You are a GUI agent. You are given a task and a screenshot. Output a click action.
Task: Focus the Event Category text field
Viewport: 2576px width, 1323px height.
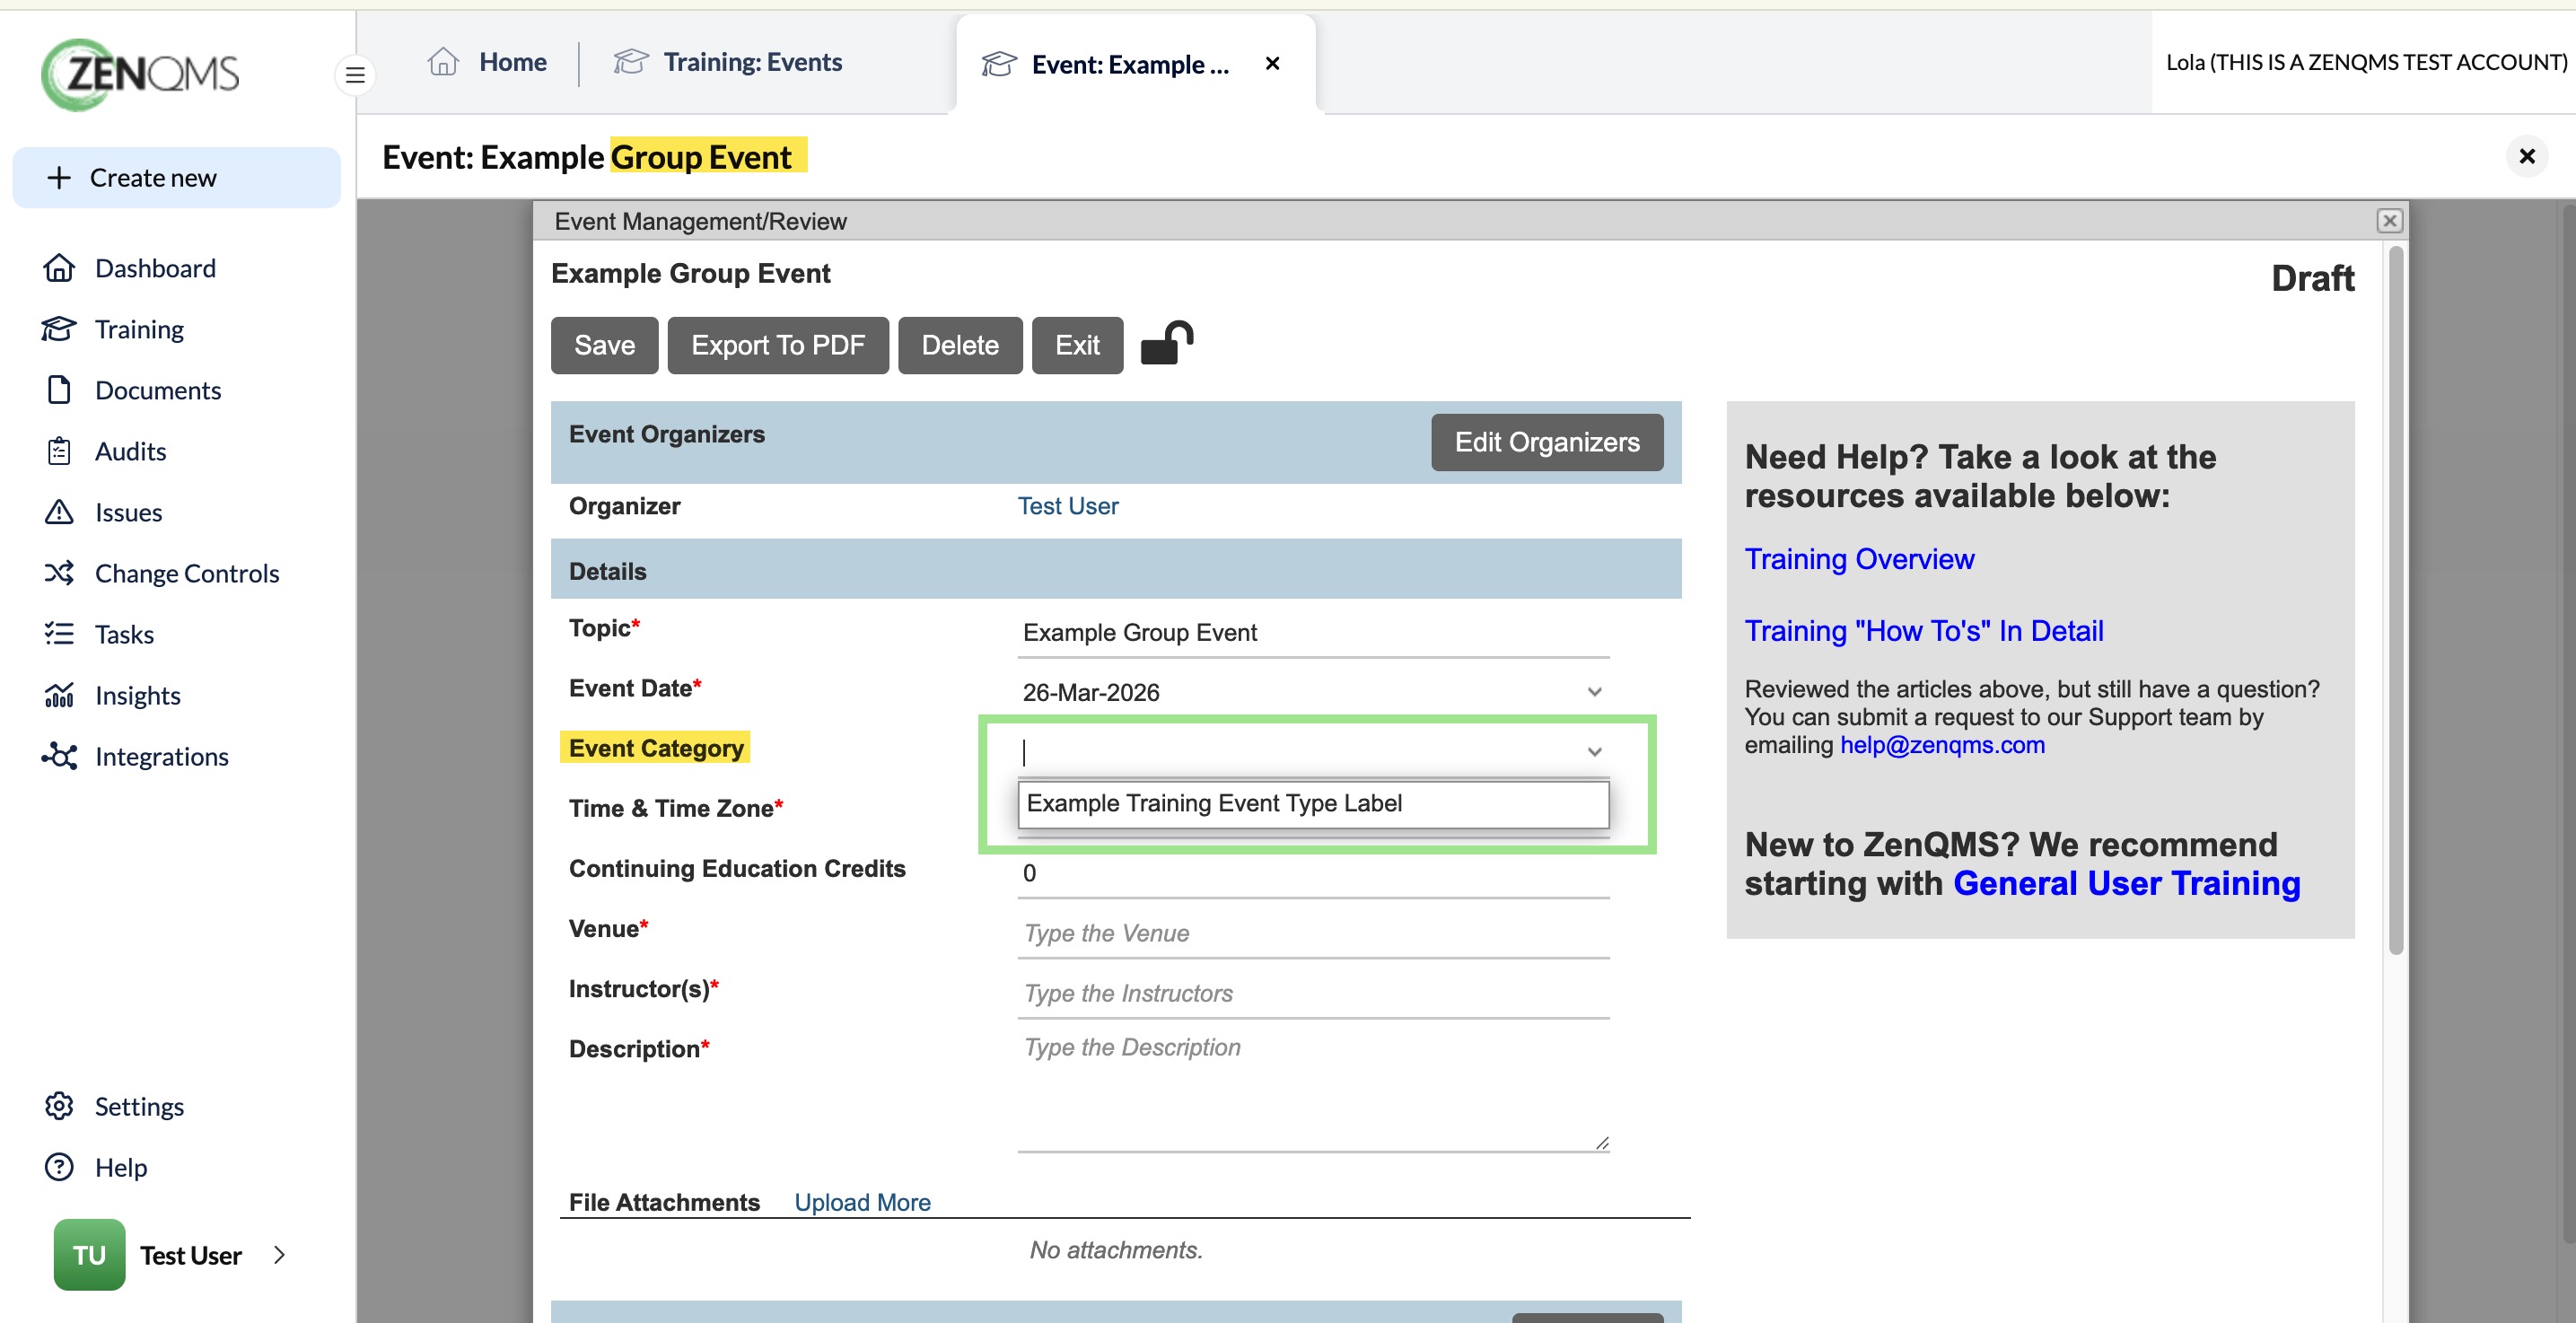click(x=1298, y=752)
